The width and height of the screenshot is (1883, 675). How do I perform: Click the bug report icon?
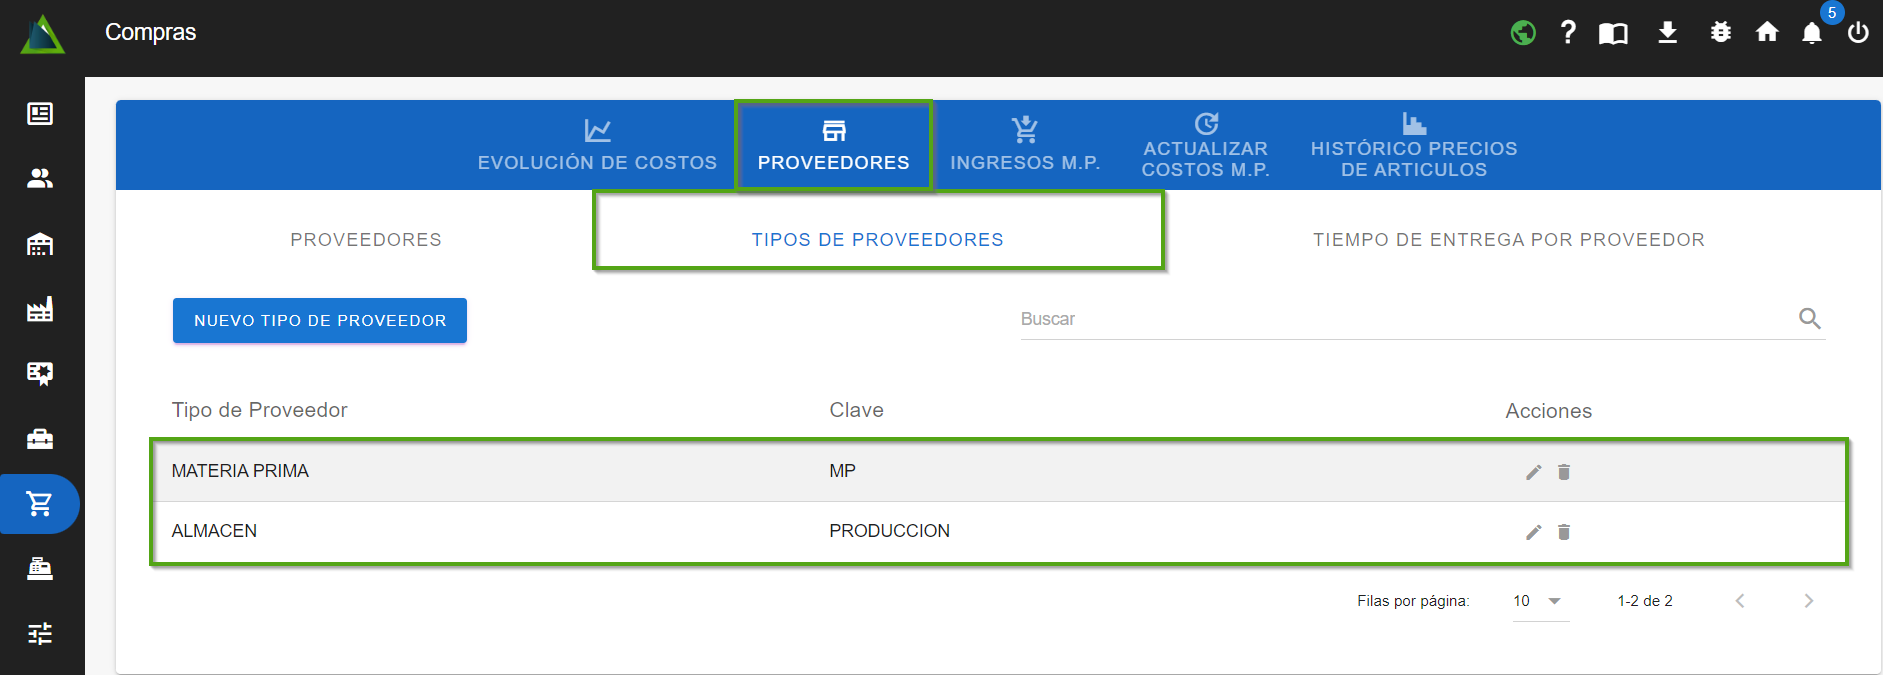coord(1720,33)
